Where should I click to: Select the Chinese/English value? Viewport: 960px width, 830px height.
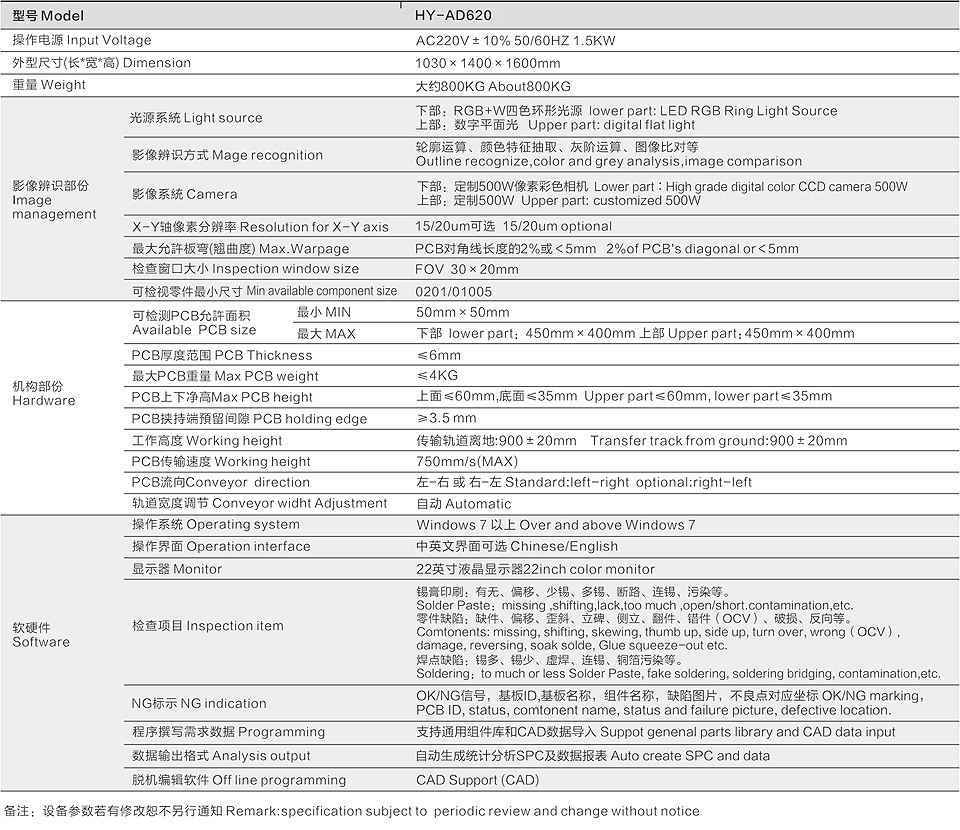point(564,547)
